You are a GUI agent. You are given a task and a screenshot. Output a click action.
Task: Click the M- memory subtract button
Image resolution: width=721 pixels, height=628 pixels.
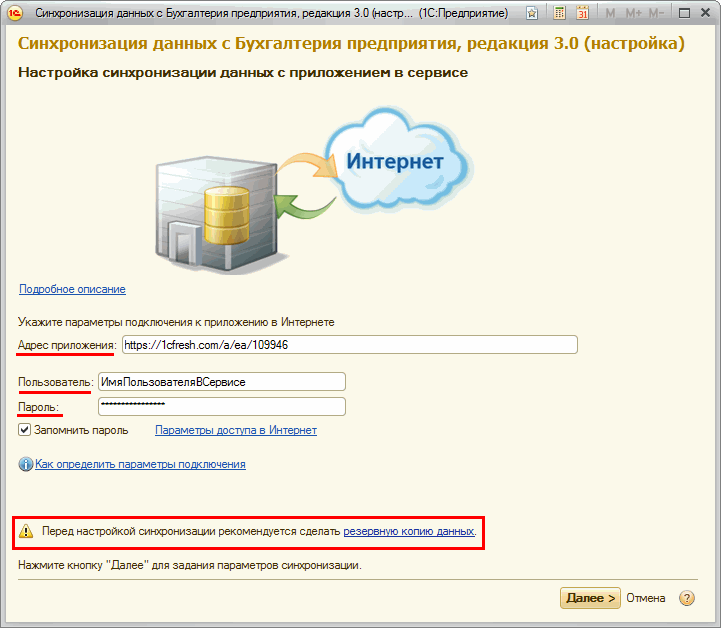(657, 13)
